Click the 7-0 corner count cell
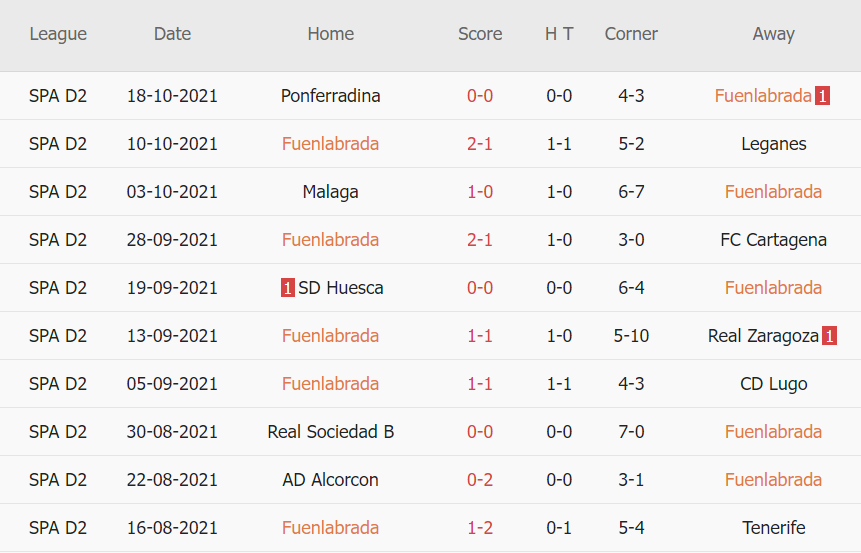The height and width of the screenshot is (553, 861). point(631,432)
